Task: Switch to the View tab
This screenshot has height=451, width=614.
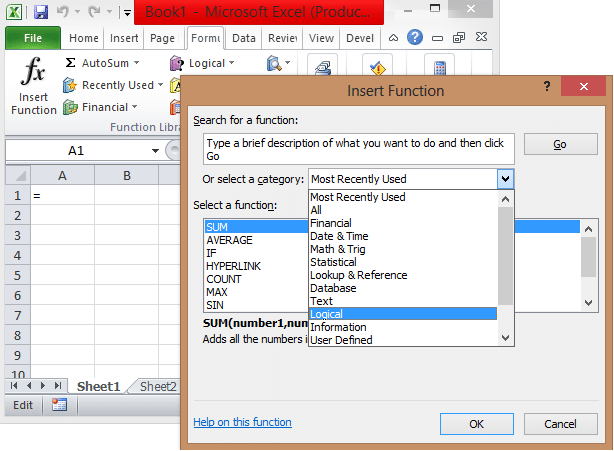Action: pos(321,38)
